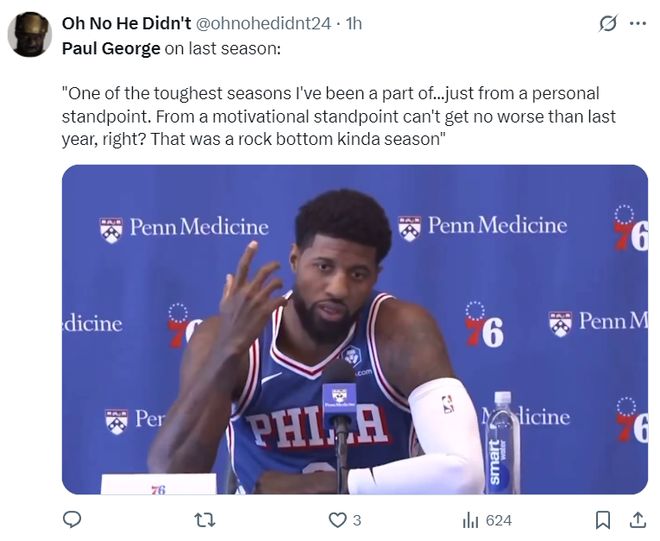The height and width of the screenshot is (541, 660).
Task: Click the bold "Paul George" text
Action: 111,47
